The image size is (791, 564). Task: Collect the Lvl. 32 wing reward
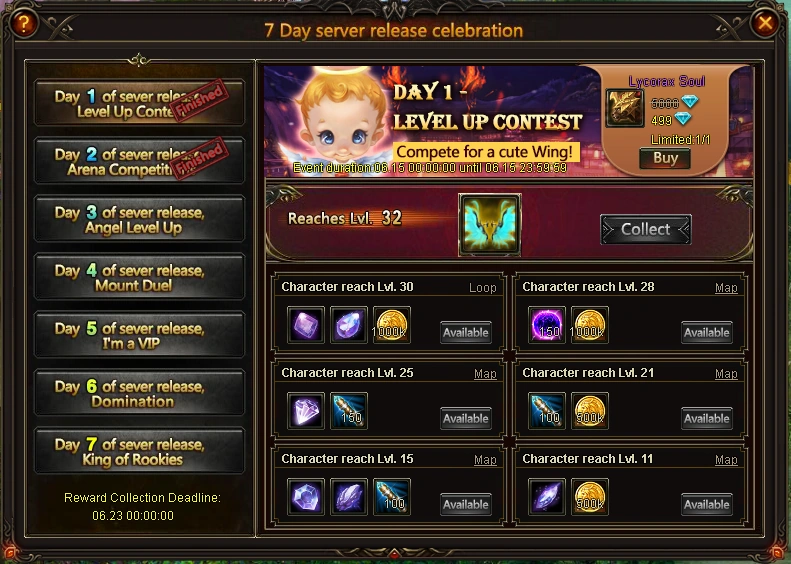click(x=646, y=230)
